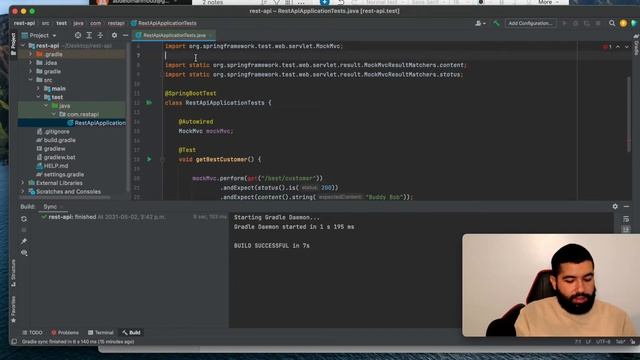Toggle the Project tool window side tab

13,44
